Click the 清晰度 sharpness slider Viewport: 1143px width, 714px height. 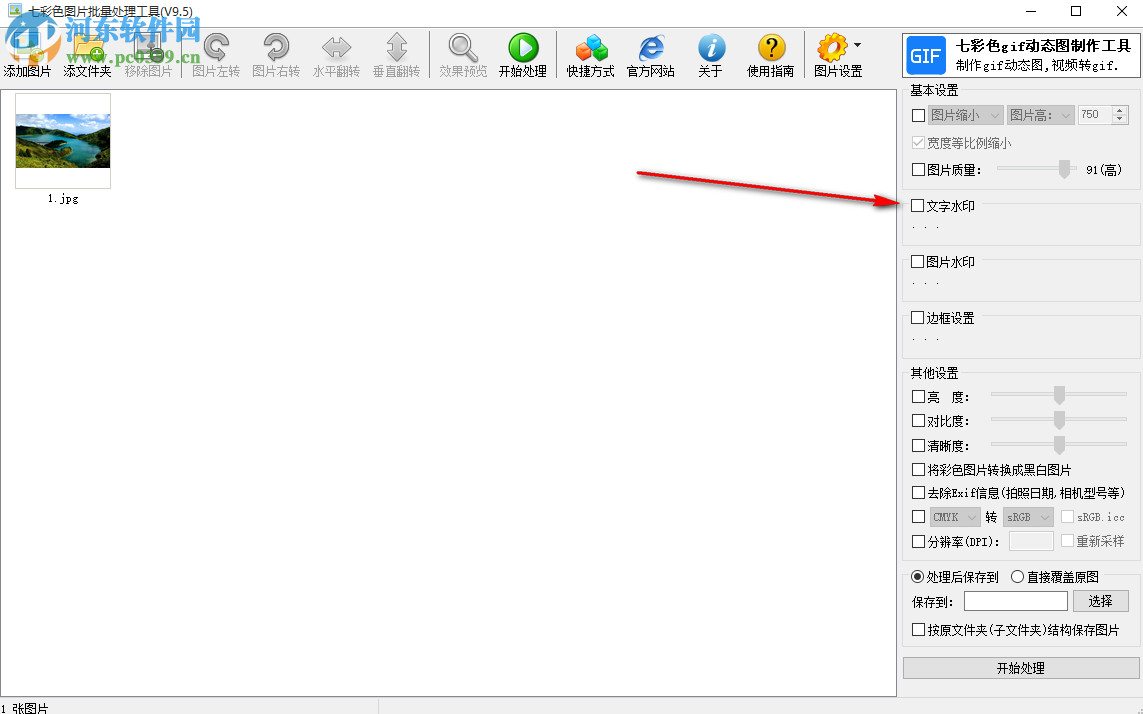coord(1058,445)
